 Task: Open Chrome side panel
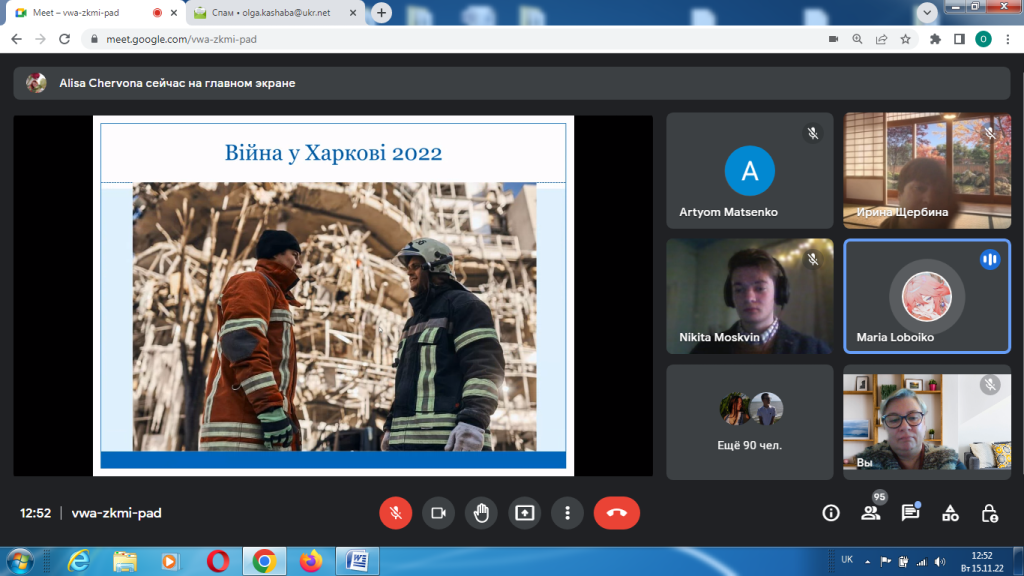click(x=959, y=39)
